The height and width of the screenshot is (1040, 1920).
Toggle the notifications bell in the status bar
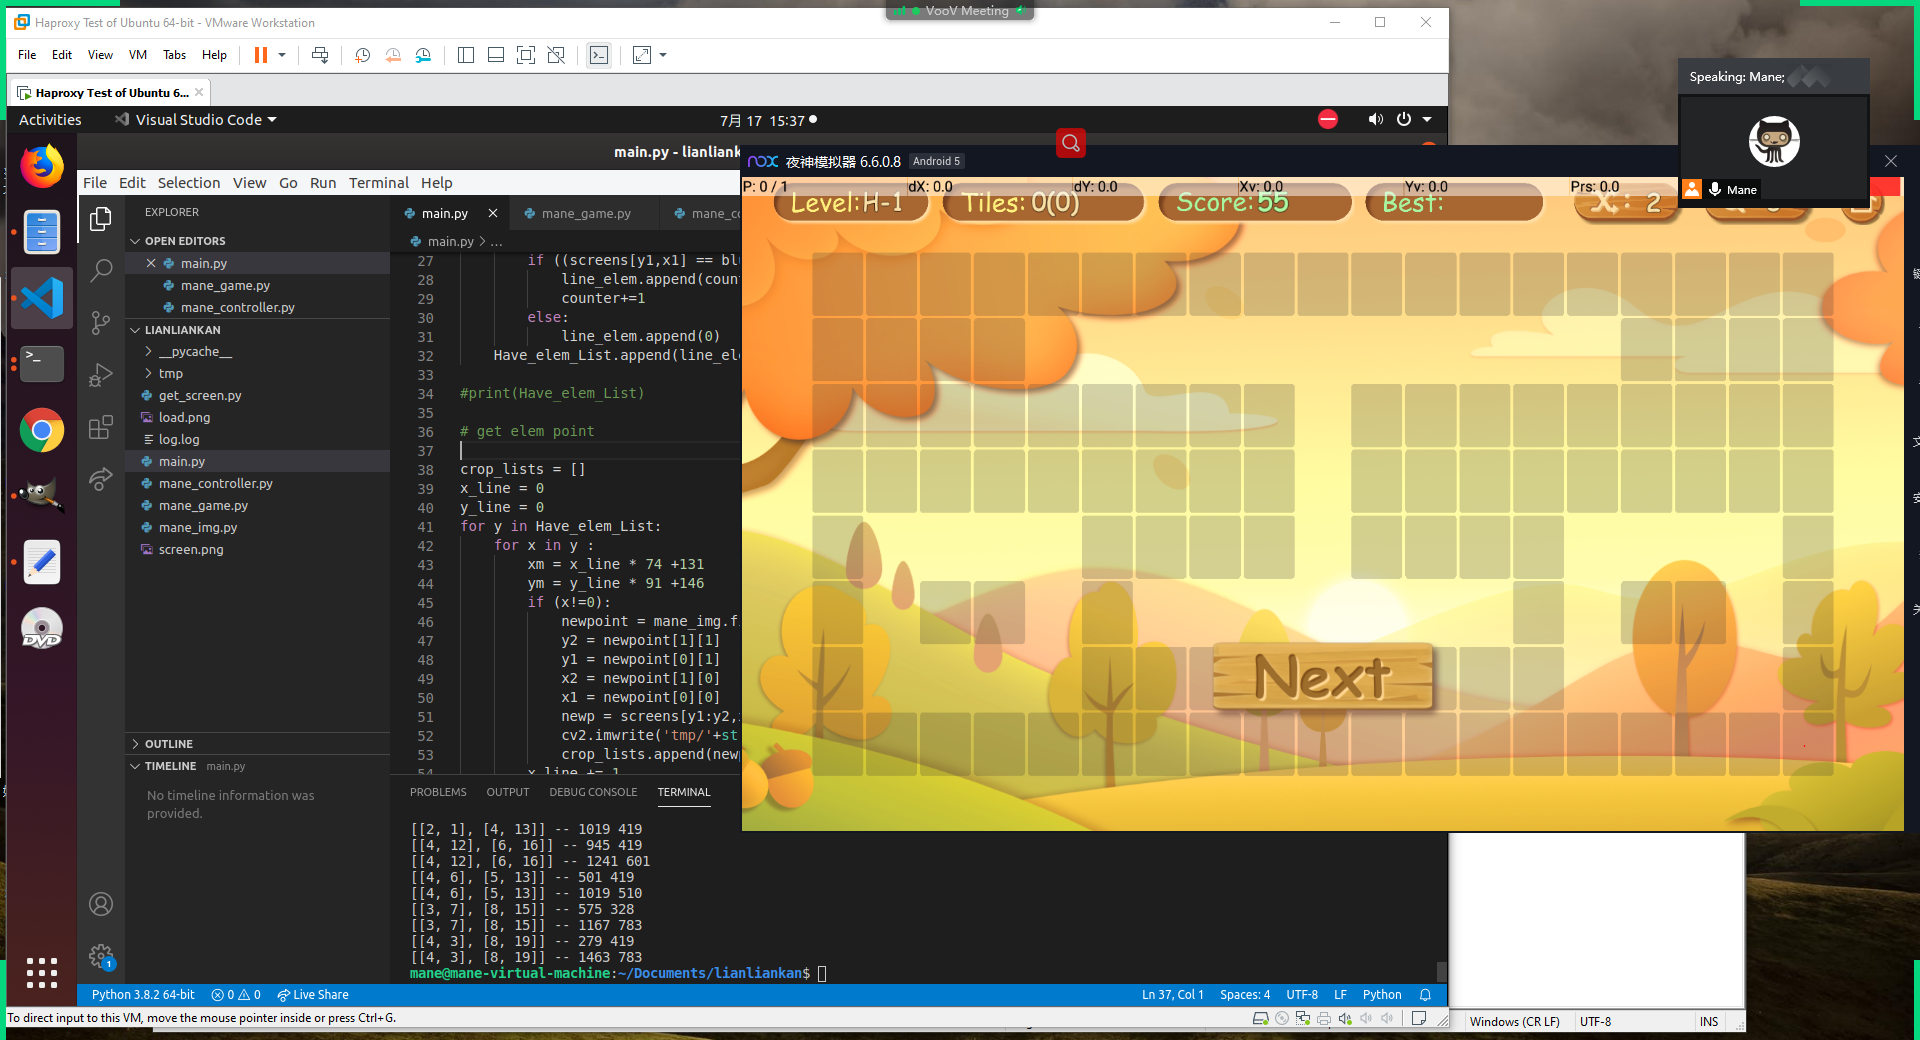coord(1424,995)
